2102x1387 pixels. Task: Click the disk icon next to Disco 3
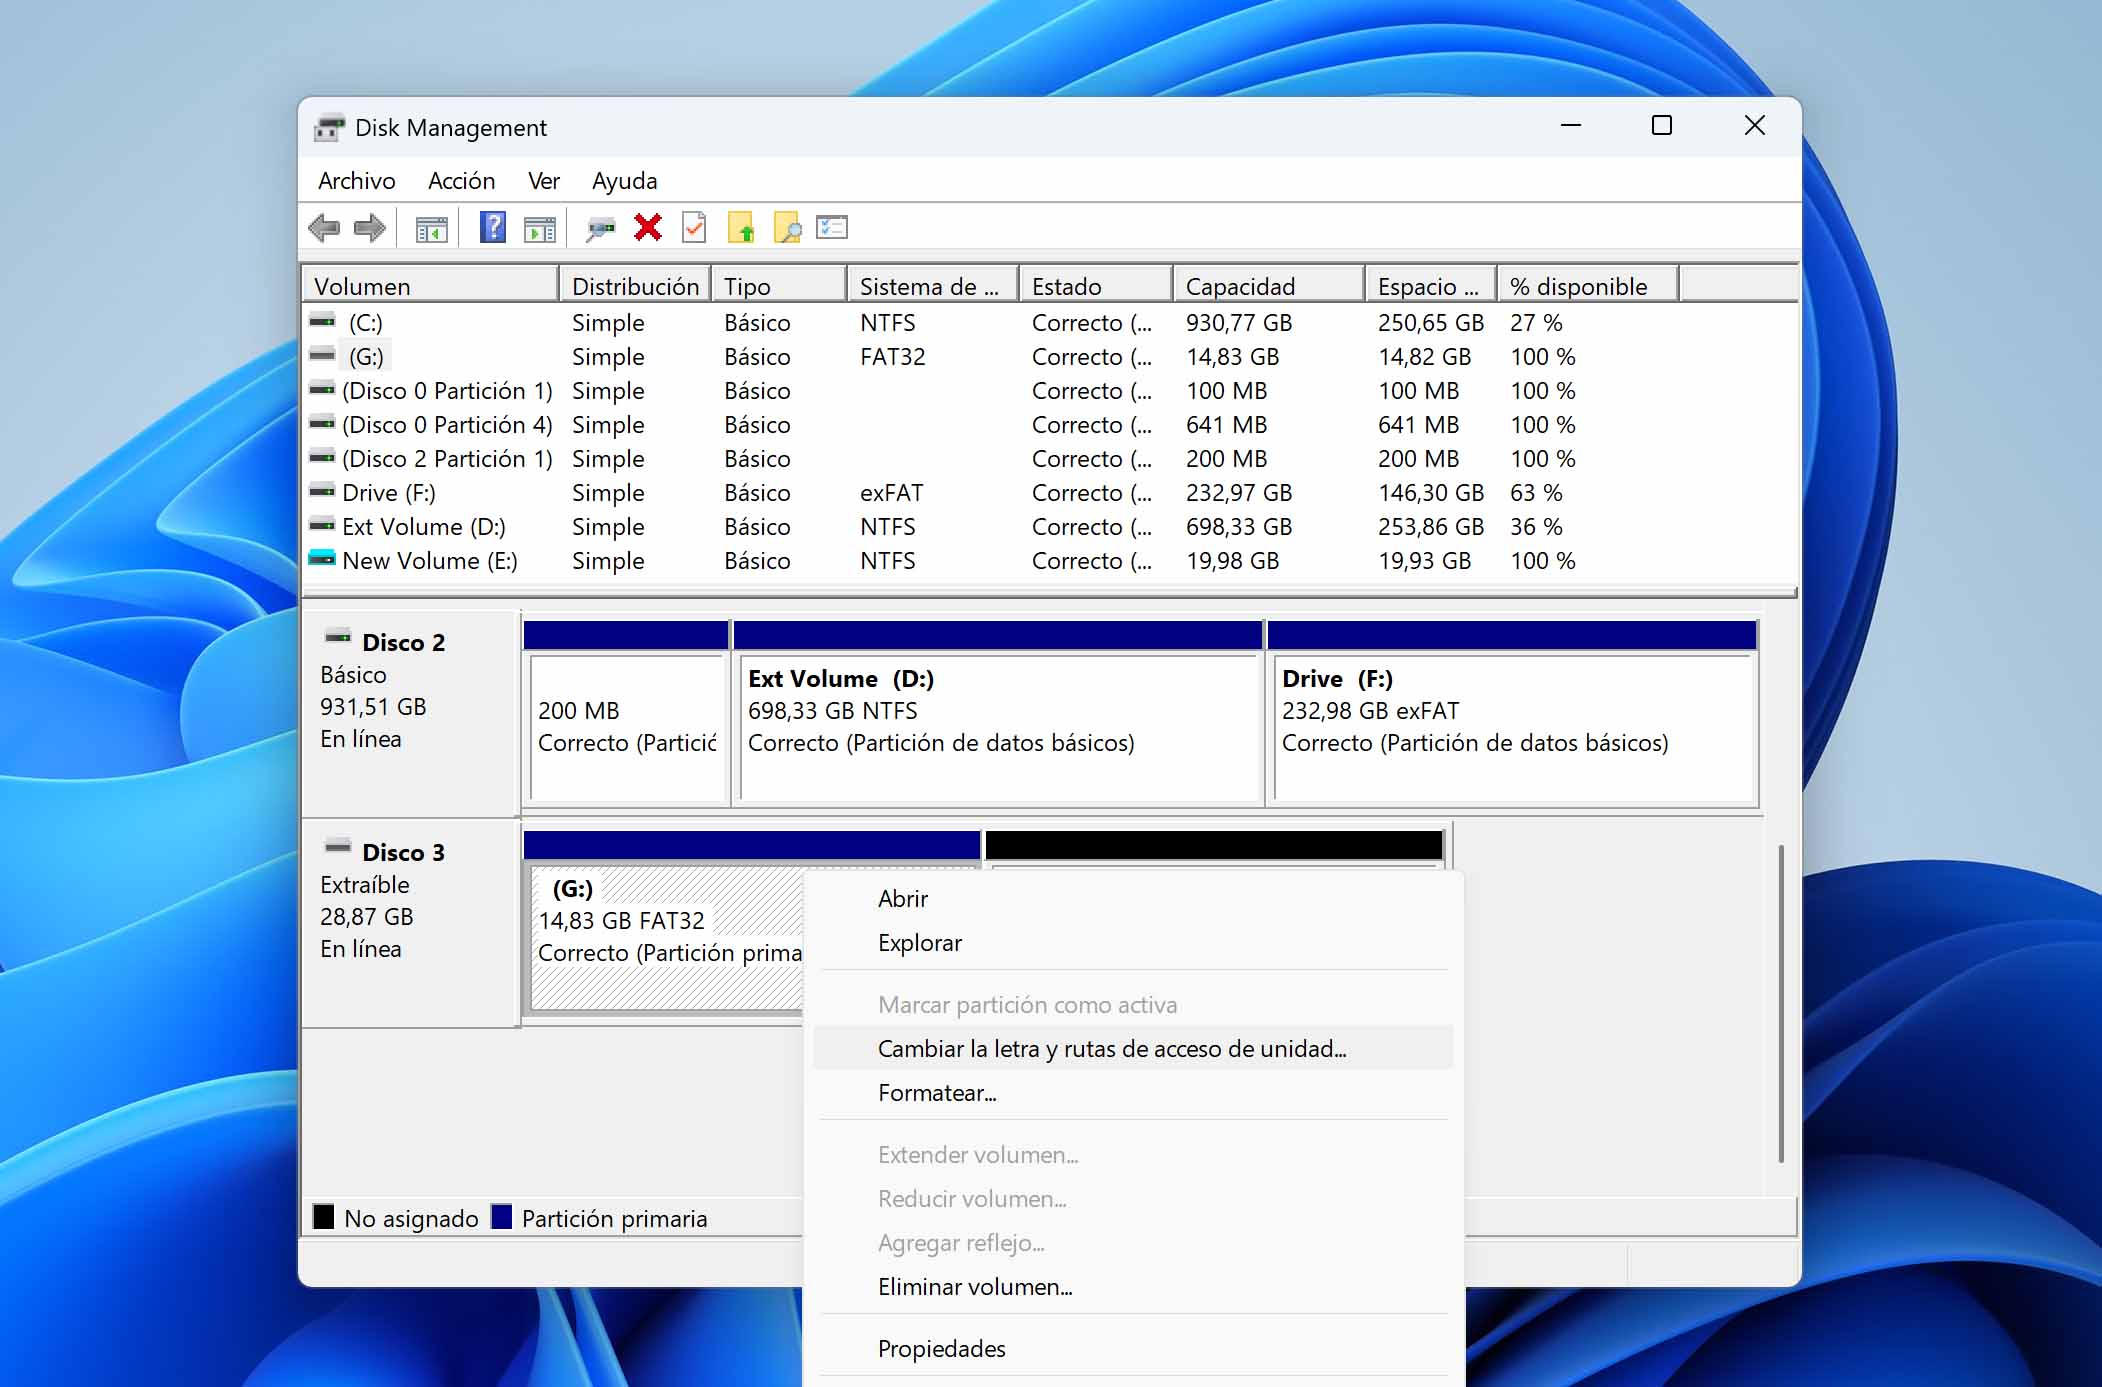tap(338, 847)
